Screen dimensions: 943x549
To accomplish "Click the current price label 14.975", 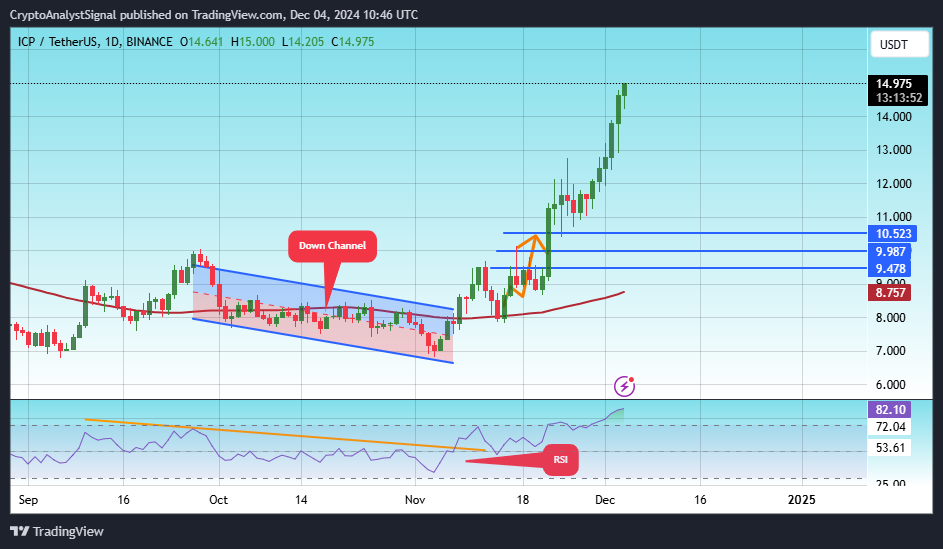I will 894,84.
